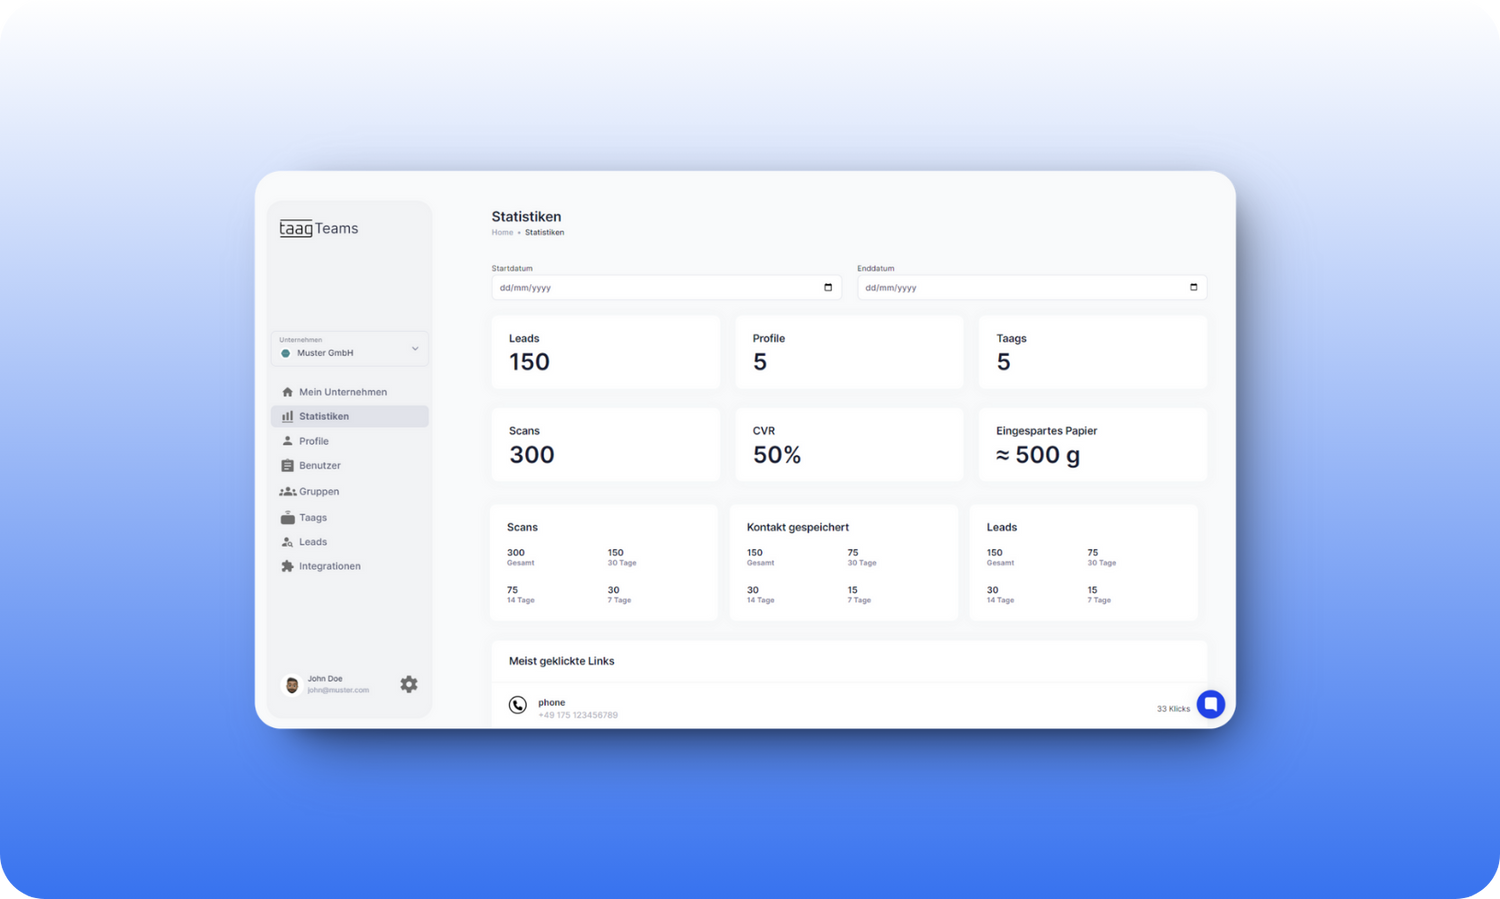Click the Home breadcrumb link
The width and height of the screenshot is (1500, 899).
(502, 233)
